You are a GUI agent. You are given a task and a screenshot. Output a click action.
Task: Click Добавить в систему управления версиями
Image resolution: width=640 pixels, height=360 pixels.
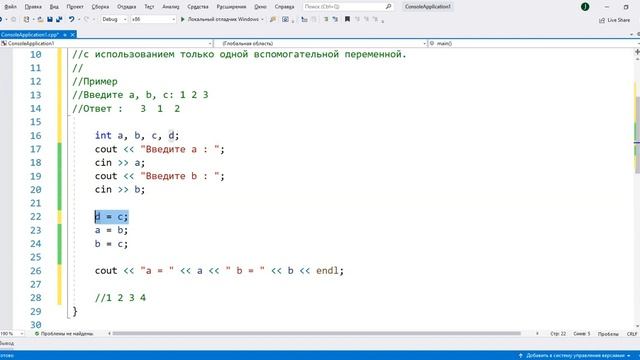click(x=575, y=356)
